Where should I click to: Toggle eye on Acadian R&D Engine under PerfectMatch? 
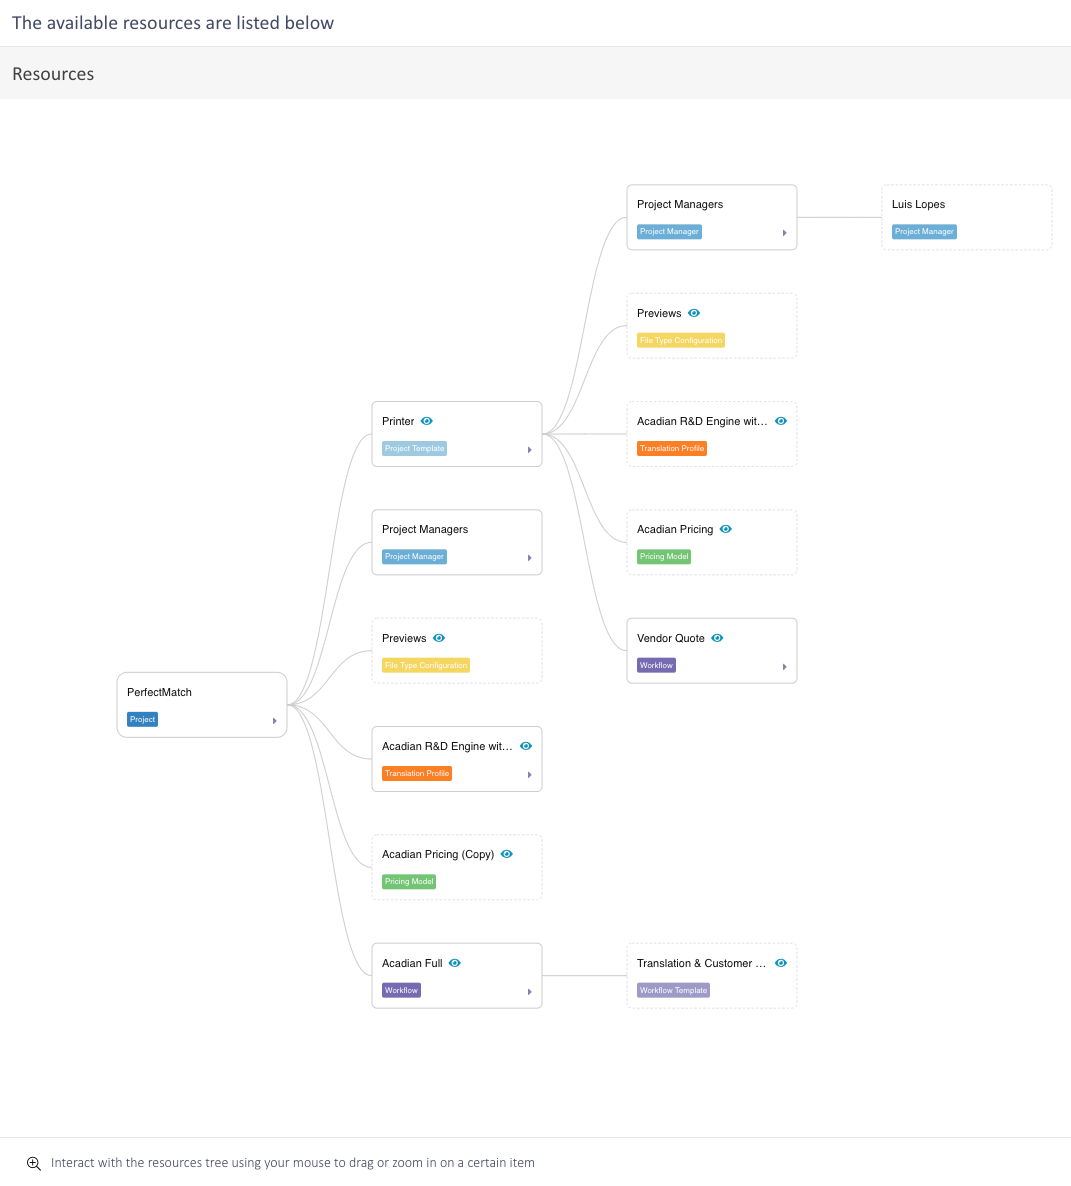(x=526, y=746)
